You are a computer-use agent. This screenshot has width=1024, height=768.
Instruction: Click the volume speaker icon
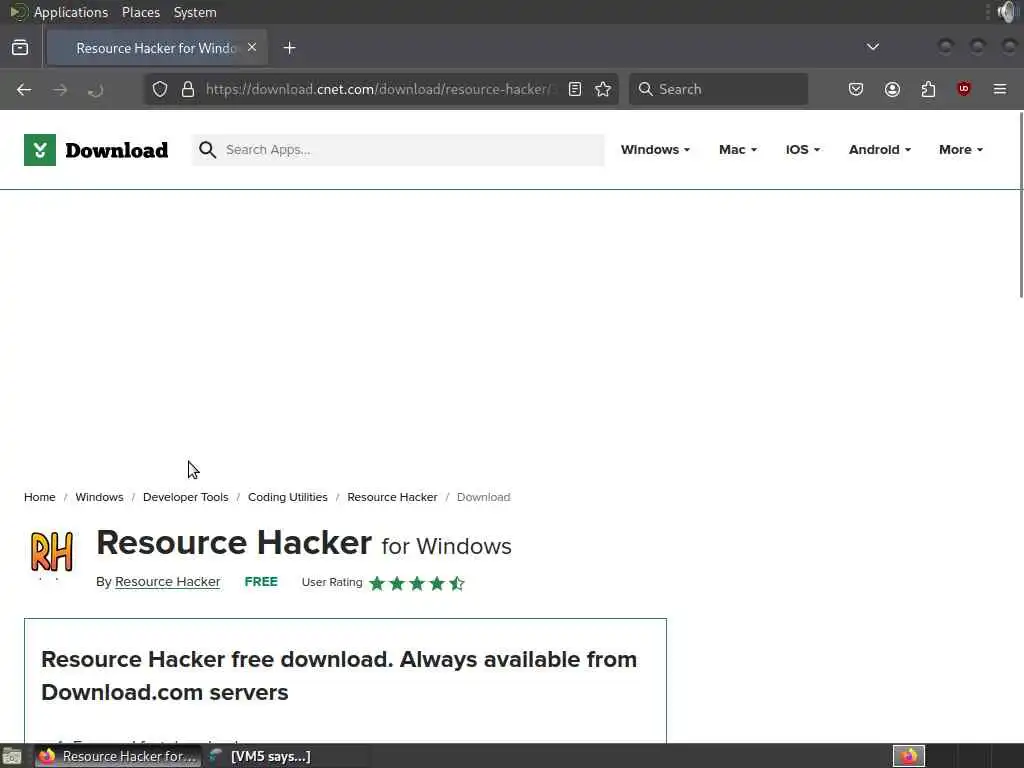point(1009,12)
